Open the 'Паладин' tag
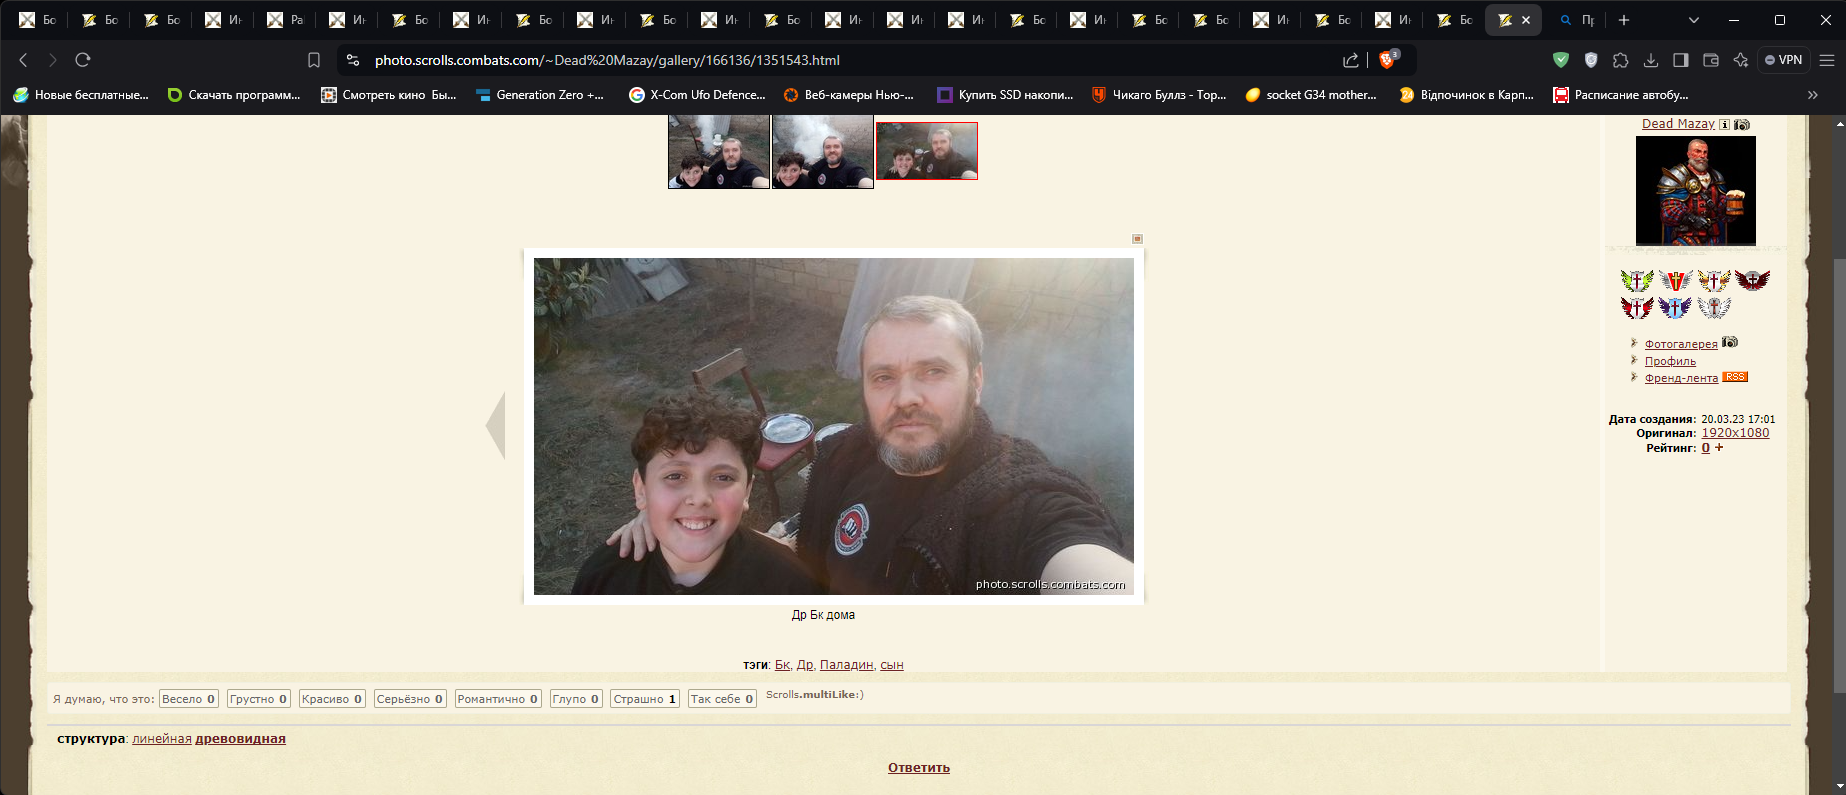Screen dimensions: 1846x795 [x=846, y=665]
